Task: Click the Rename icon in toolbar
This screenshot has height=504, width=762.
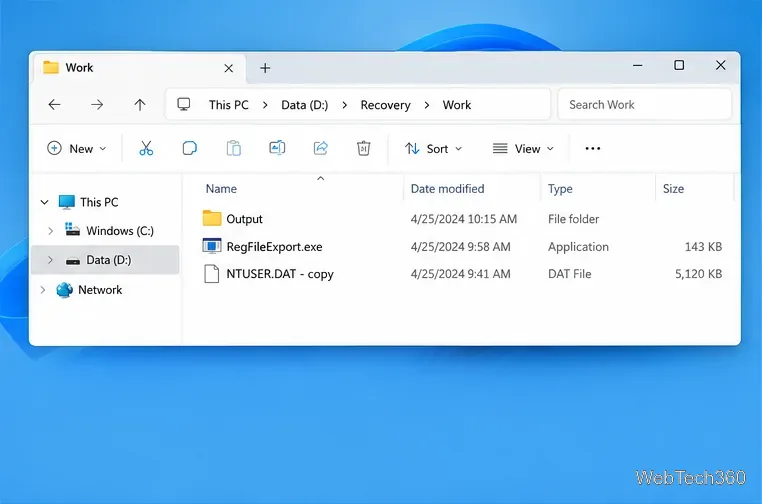Action: (x=277, y=148)
